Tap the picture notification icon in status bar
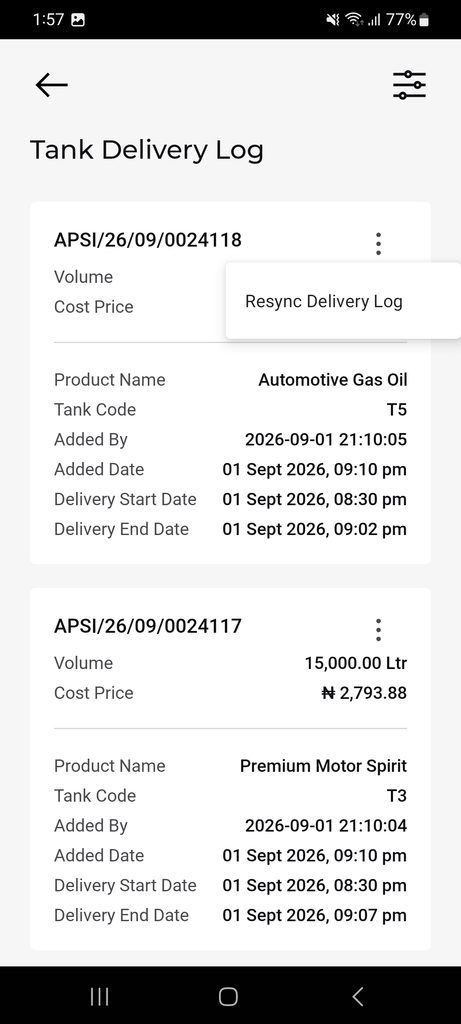Screen dimensions: 461x1024 click(78, 20)
